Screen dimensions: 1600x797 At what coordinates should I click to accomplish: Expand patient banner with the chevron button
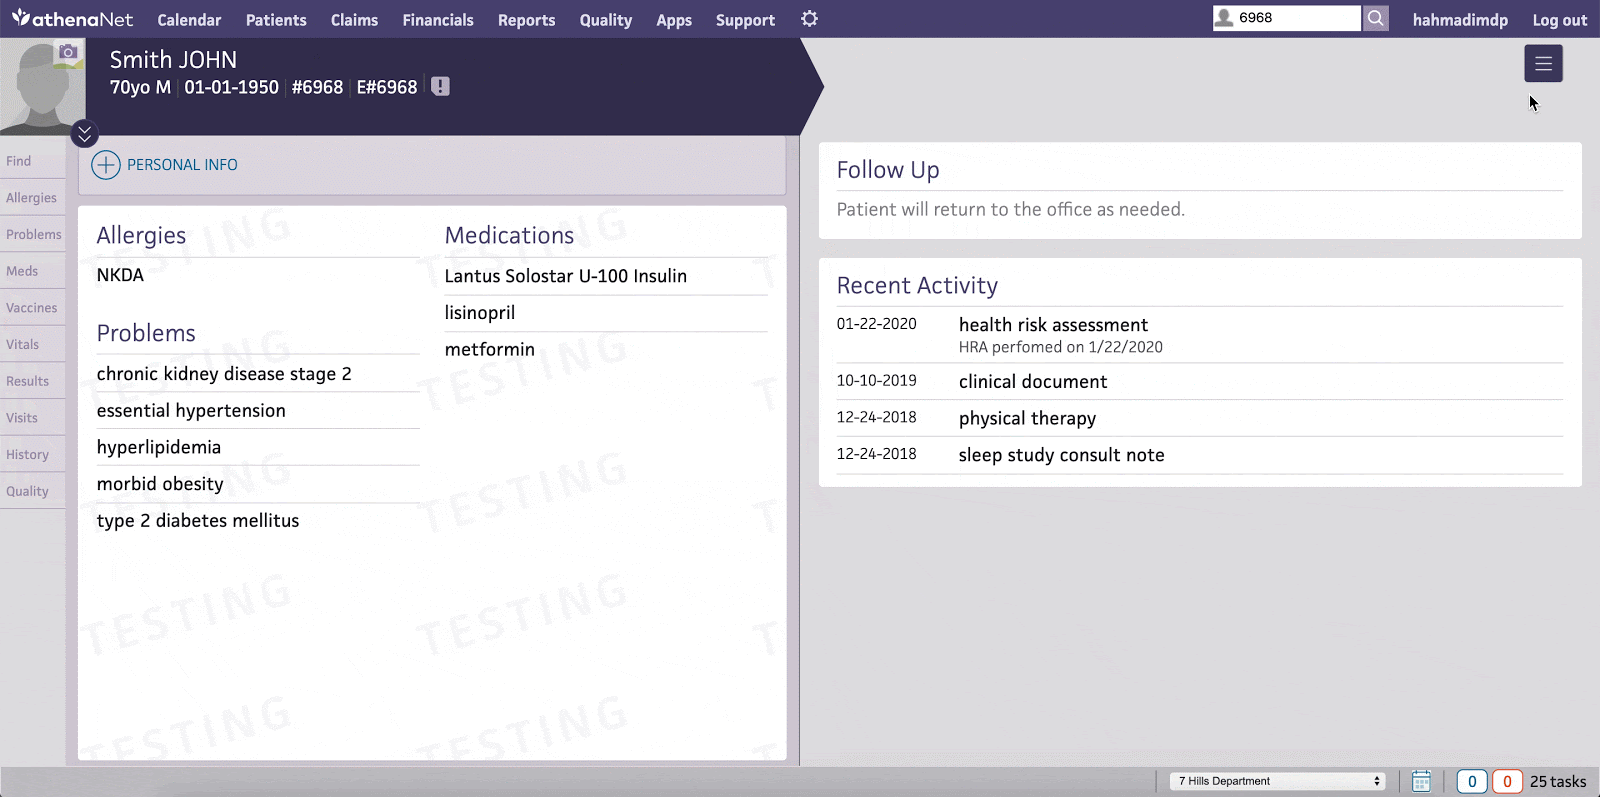[x=85, y=133]
